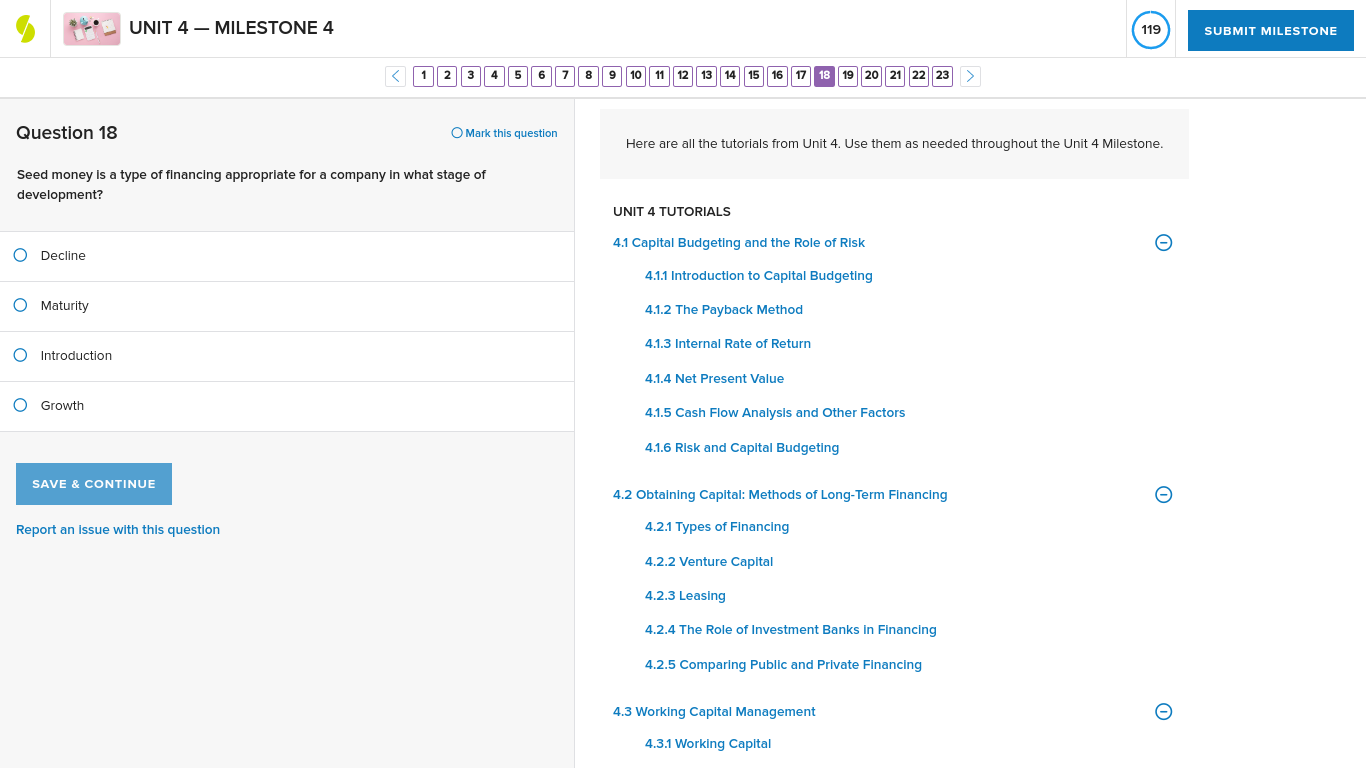
Task: Click the minus icon beside 4.3 Working Capital Management
Action: pyautogui.click(x=1163, y=711)
